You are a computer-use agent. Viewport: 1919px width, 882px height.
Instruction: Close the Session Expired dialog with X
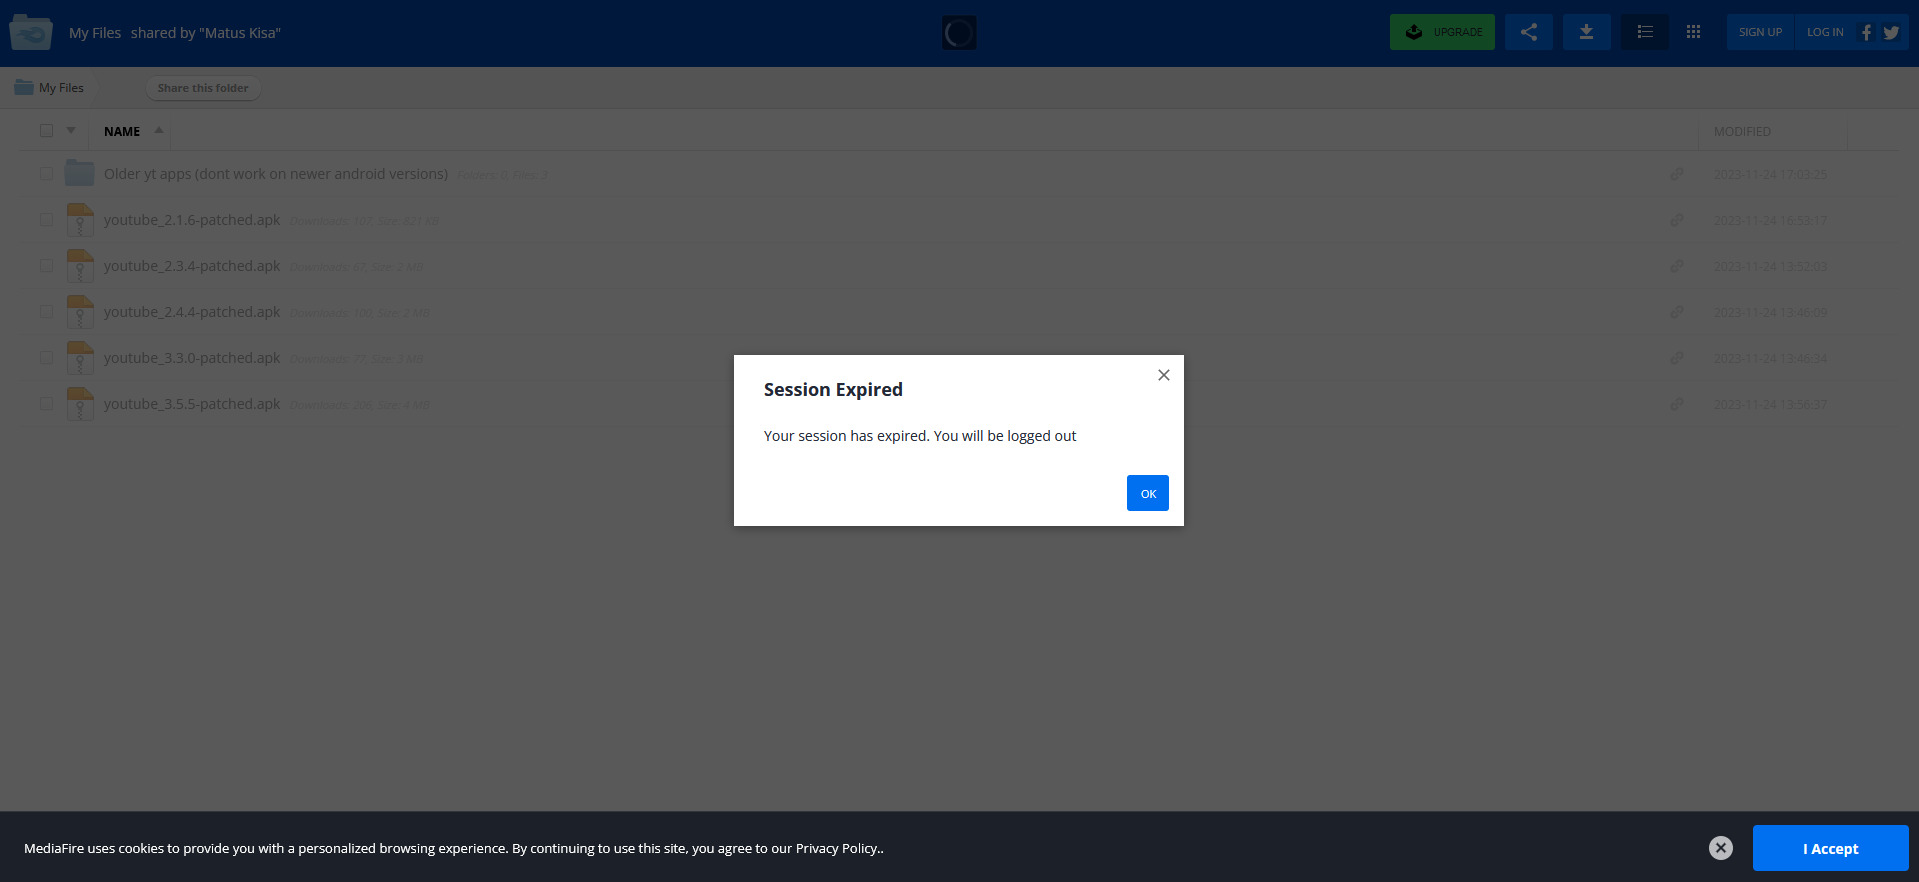tap(1164, 375)
